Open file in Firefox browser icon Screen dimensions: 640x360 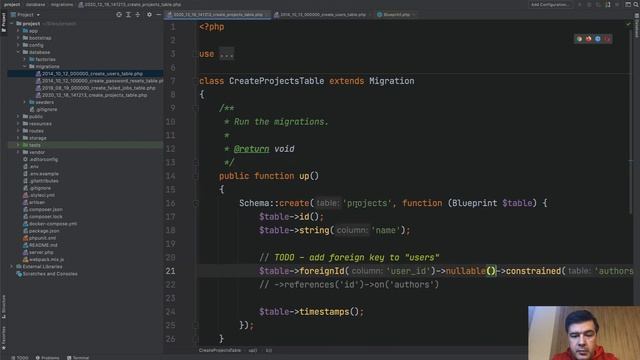click(x=589, y=39)
